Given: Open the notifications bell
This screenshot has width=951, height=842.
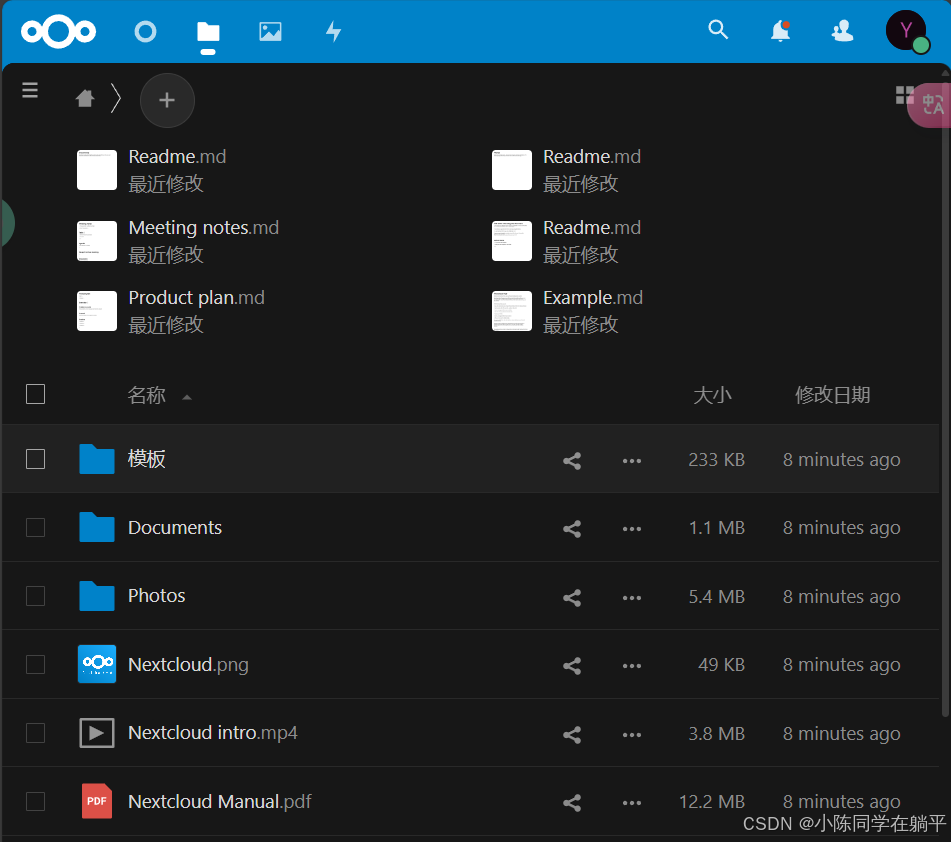Looking at the screenshot, I should pos(781,30).
